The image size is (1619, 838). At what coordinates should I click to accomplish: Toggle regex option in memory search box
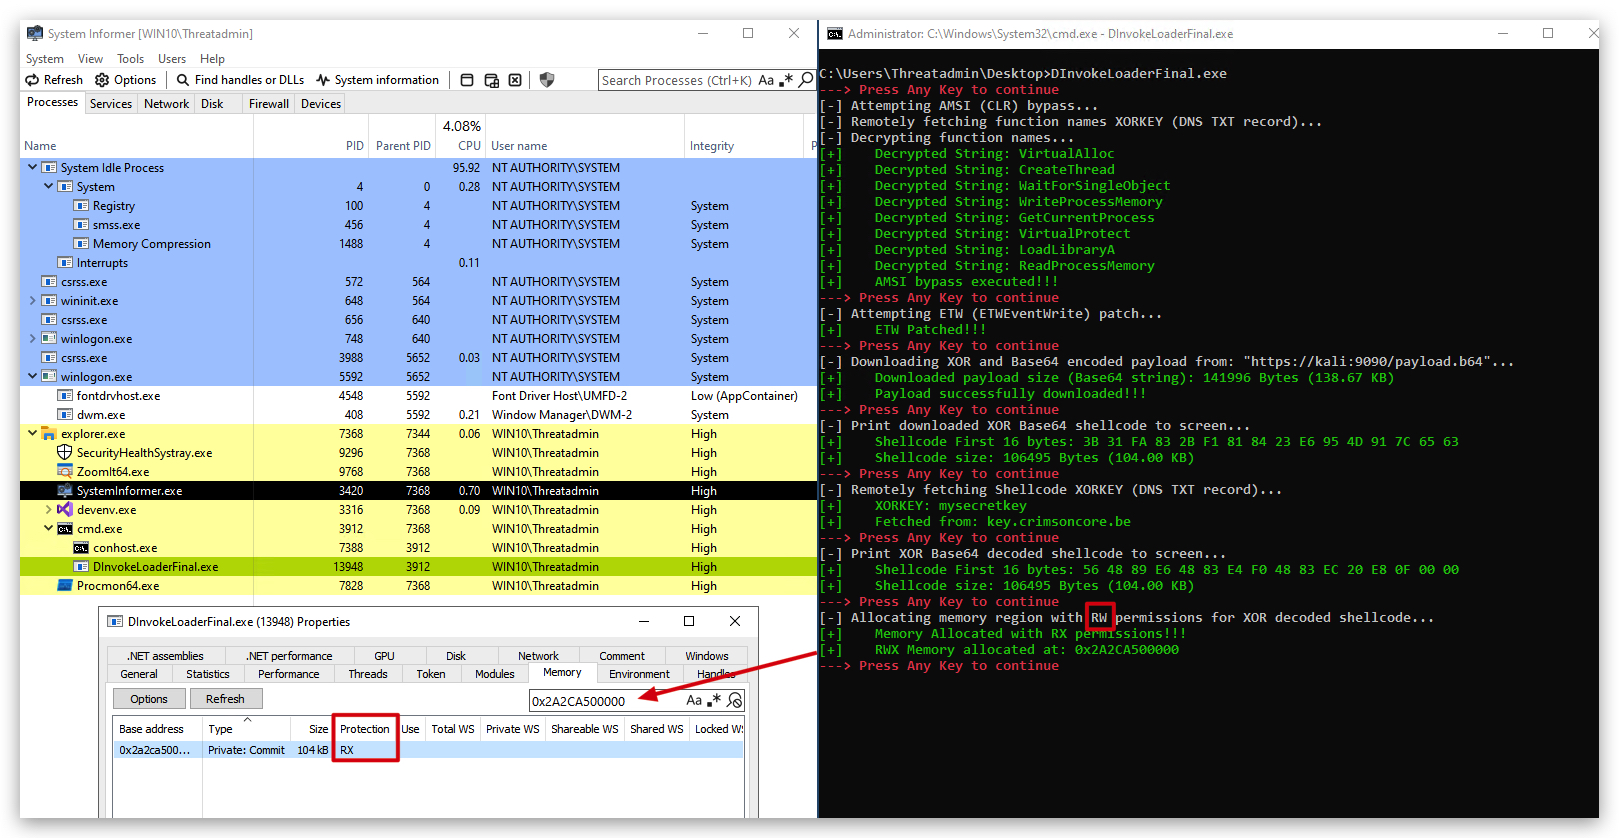tap(714, 700)
